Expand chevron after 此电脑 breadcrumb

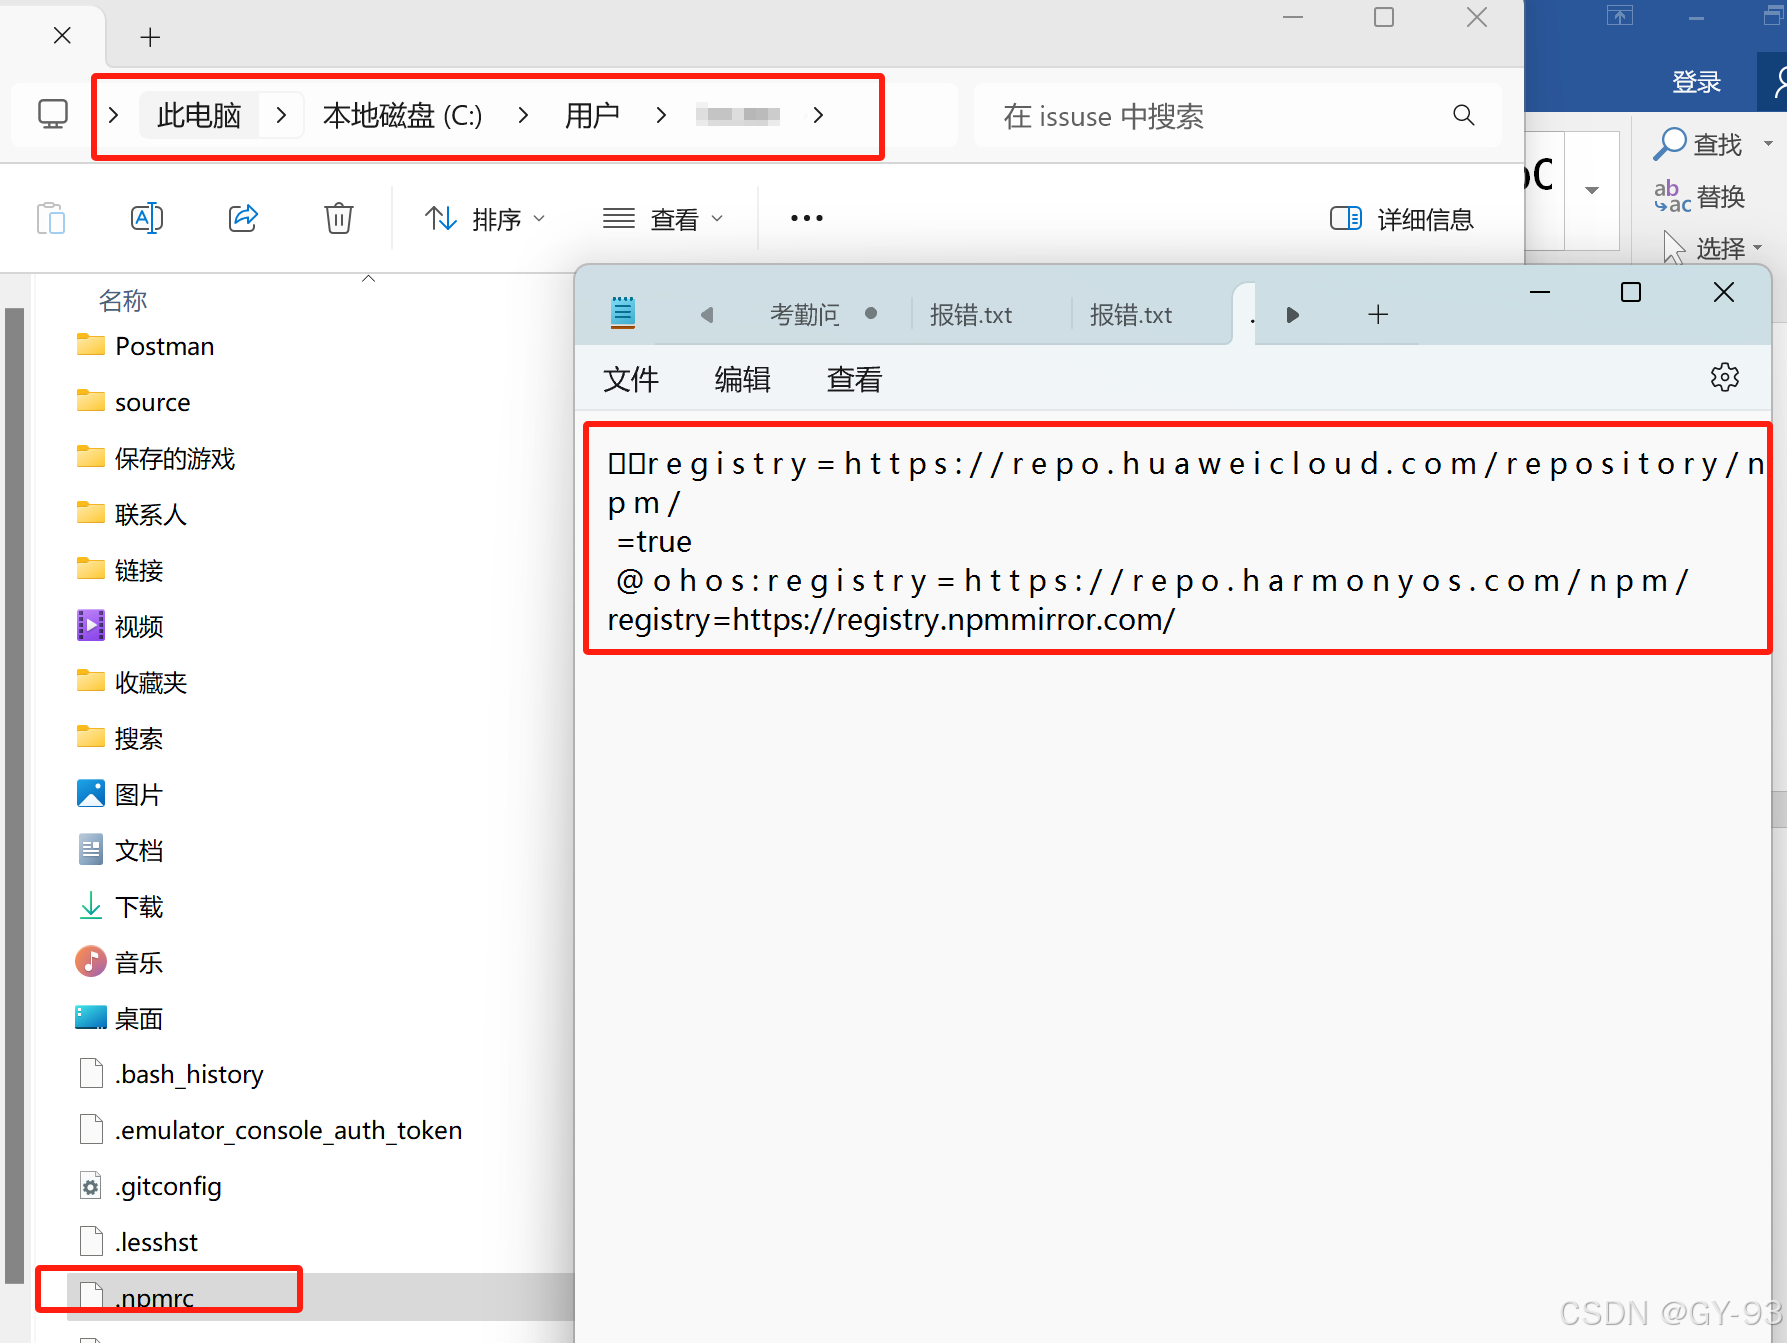tap(282, 115)
